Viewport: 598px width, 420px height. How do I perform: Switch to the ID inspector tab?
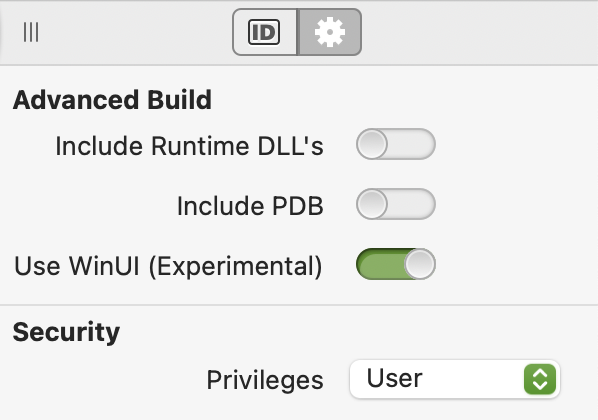pos(265,32)
